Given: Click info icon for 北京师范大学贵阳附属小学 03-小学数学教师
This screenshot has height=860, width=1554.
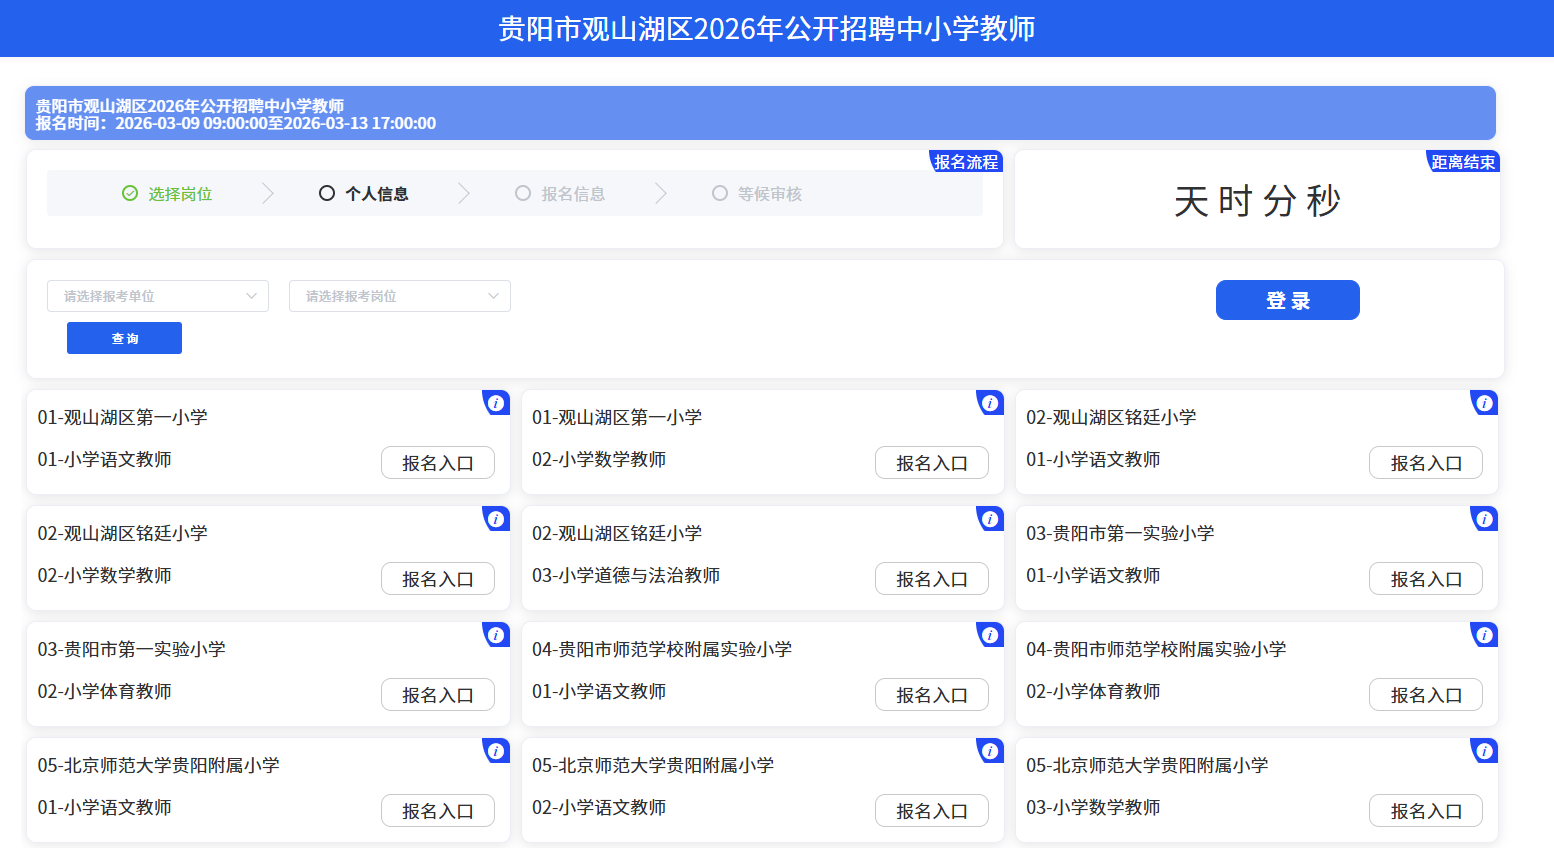Looking at the screenshot, I should pos(1484,751).
